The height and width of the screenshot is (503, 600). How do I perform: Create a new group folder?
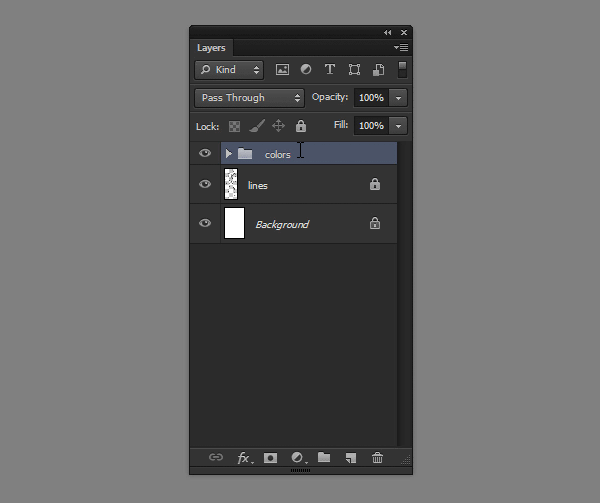(324, 458)
